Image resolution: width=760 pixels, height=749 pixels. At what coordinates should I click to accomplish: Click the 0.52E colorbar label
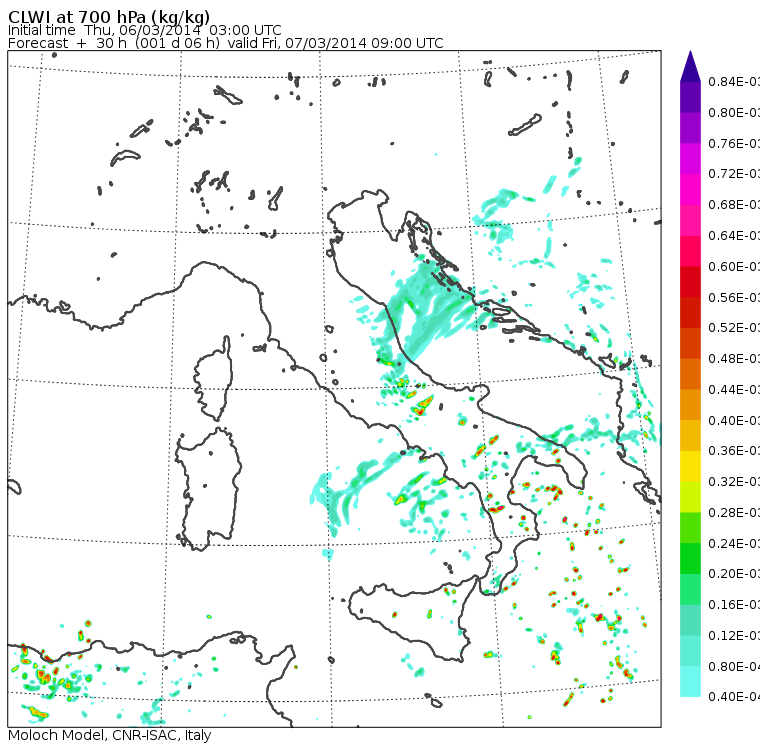(734, 328)
